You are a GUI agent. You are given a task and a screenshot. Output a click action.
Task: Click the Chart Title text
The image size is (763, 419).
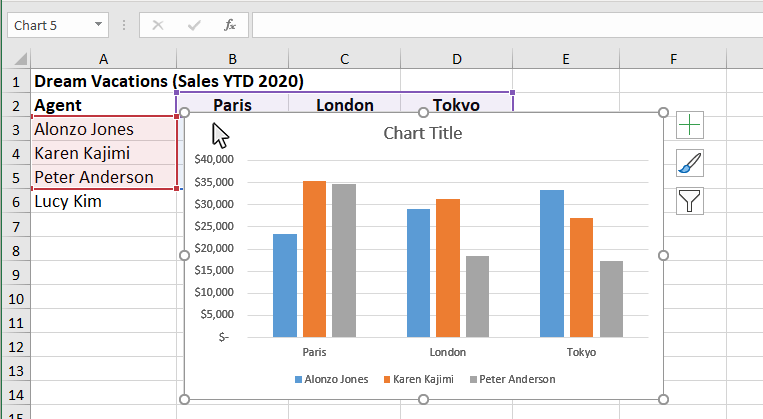422,133
